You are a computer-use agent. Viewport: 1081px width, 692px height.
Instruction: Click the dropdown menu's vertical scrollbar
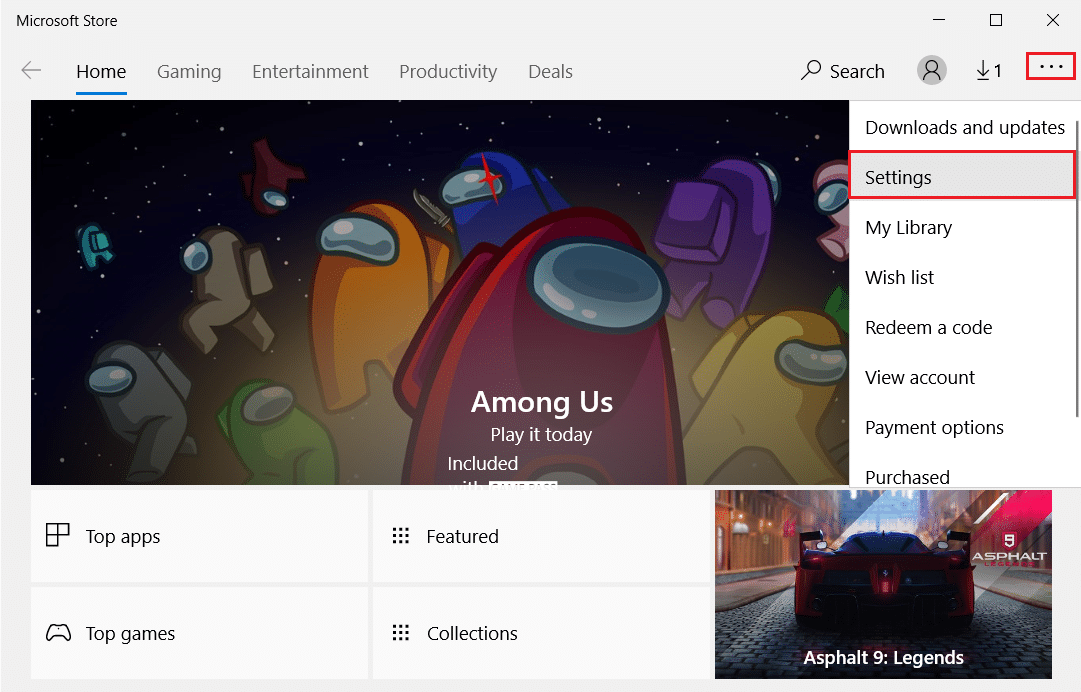click(1076, 270)
